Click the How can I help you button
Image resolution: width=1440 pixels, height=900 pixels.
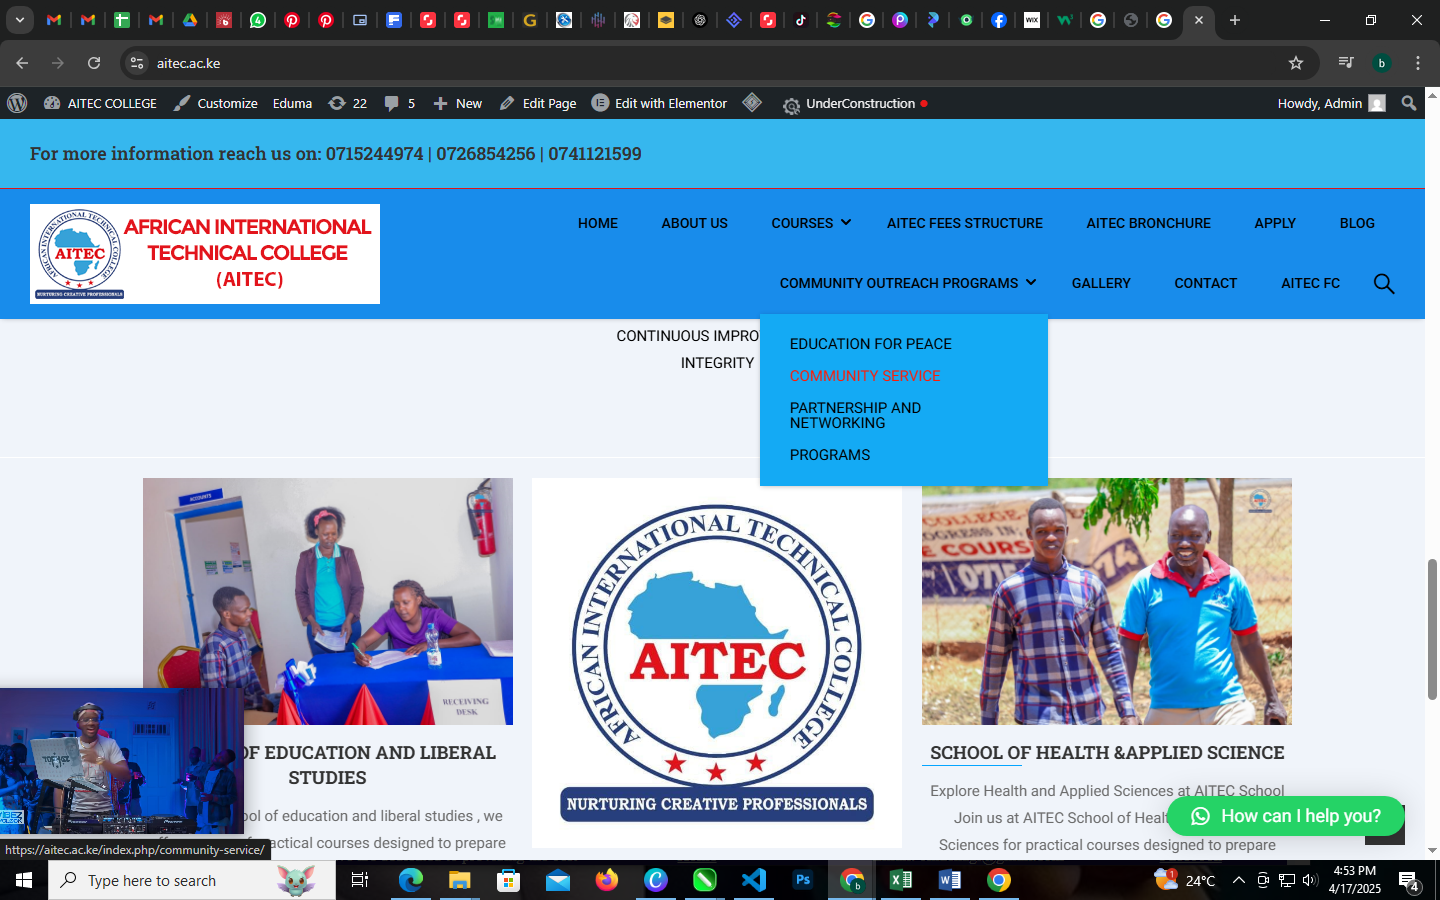click(x=1285, y=816)
